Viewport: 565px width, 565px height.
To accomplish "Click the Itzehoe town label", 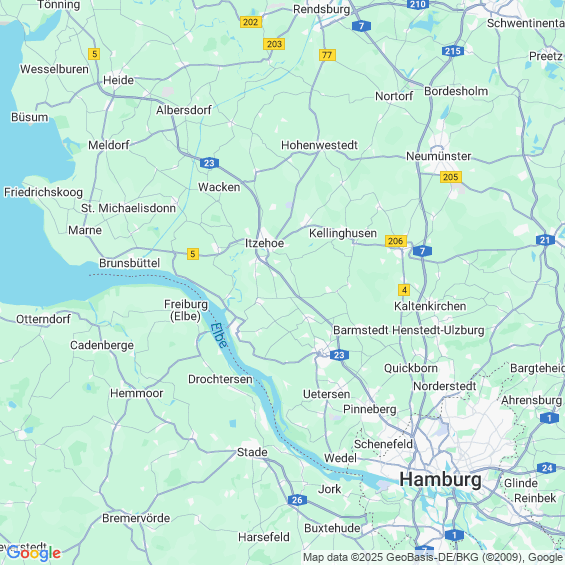I will pos(264,243).
